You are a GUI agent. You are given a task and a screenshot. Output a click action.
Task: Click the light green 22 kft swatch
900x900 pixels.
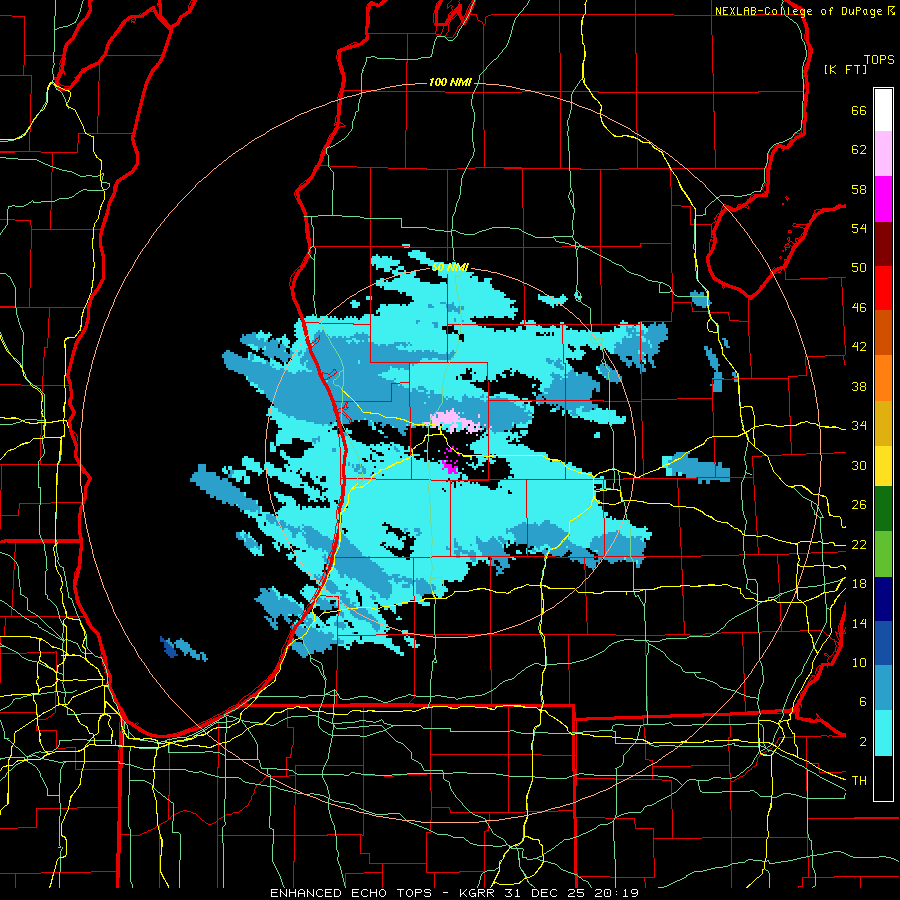(x=883, y=554)
